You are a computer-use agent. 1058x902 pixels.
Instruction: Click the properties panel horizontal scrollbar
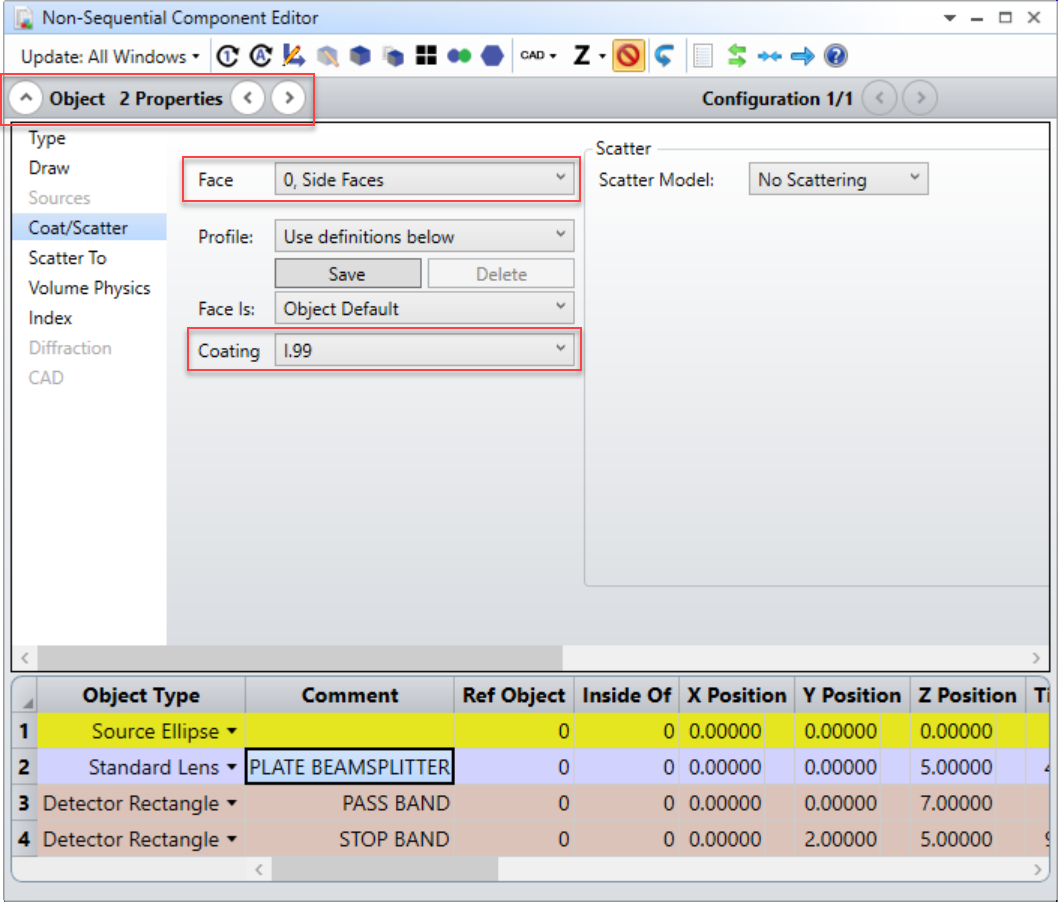(300, 657)
